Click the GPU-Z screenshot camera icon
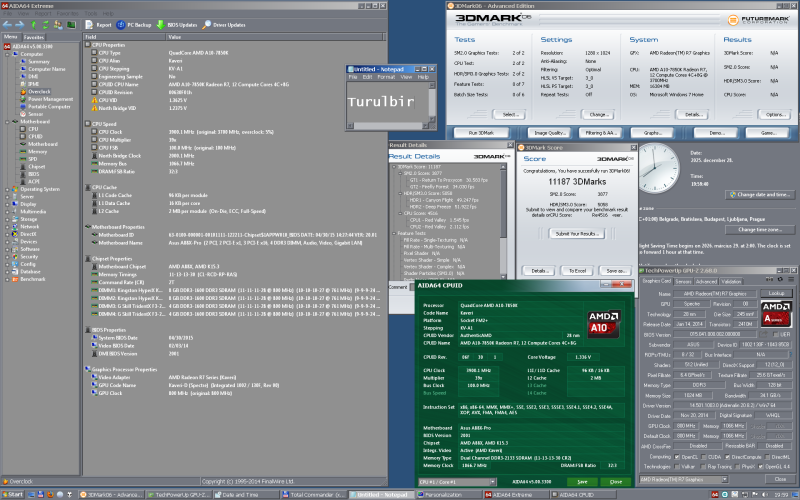800x500 pixels. 769,279
